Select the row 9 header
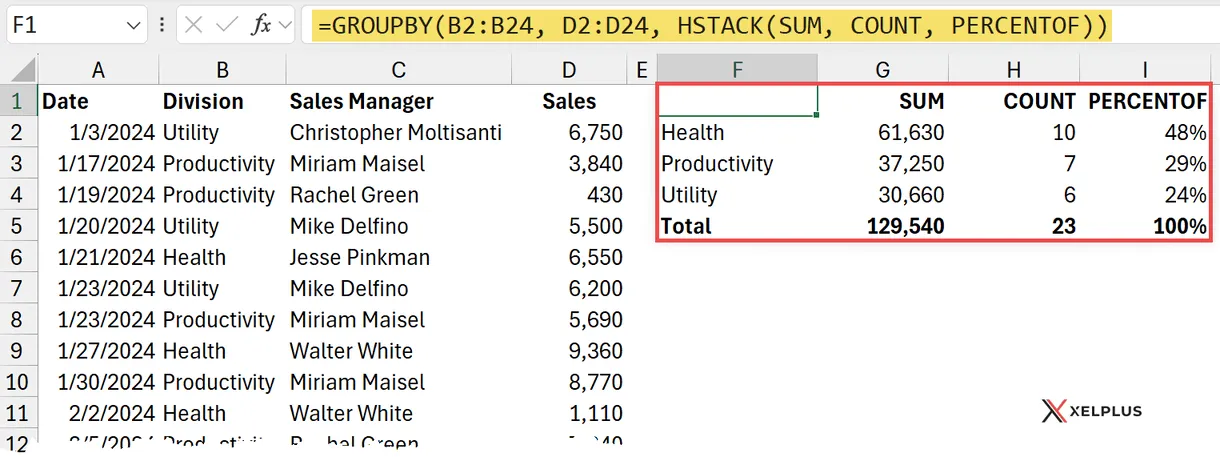Viewport: 1220px width, 457px height. point(17,351)
